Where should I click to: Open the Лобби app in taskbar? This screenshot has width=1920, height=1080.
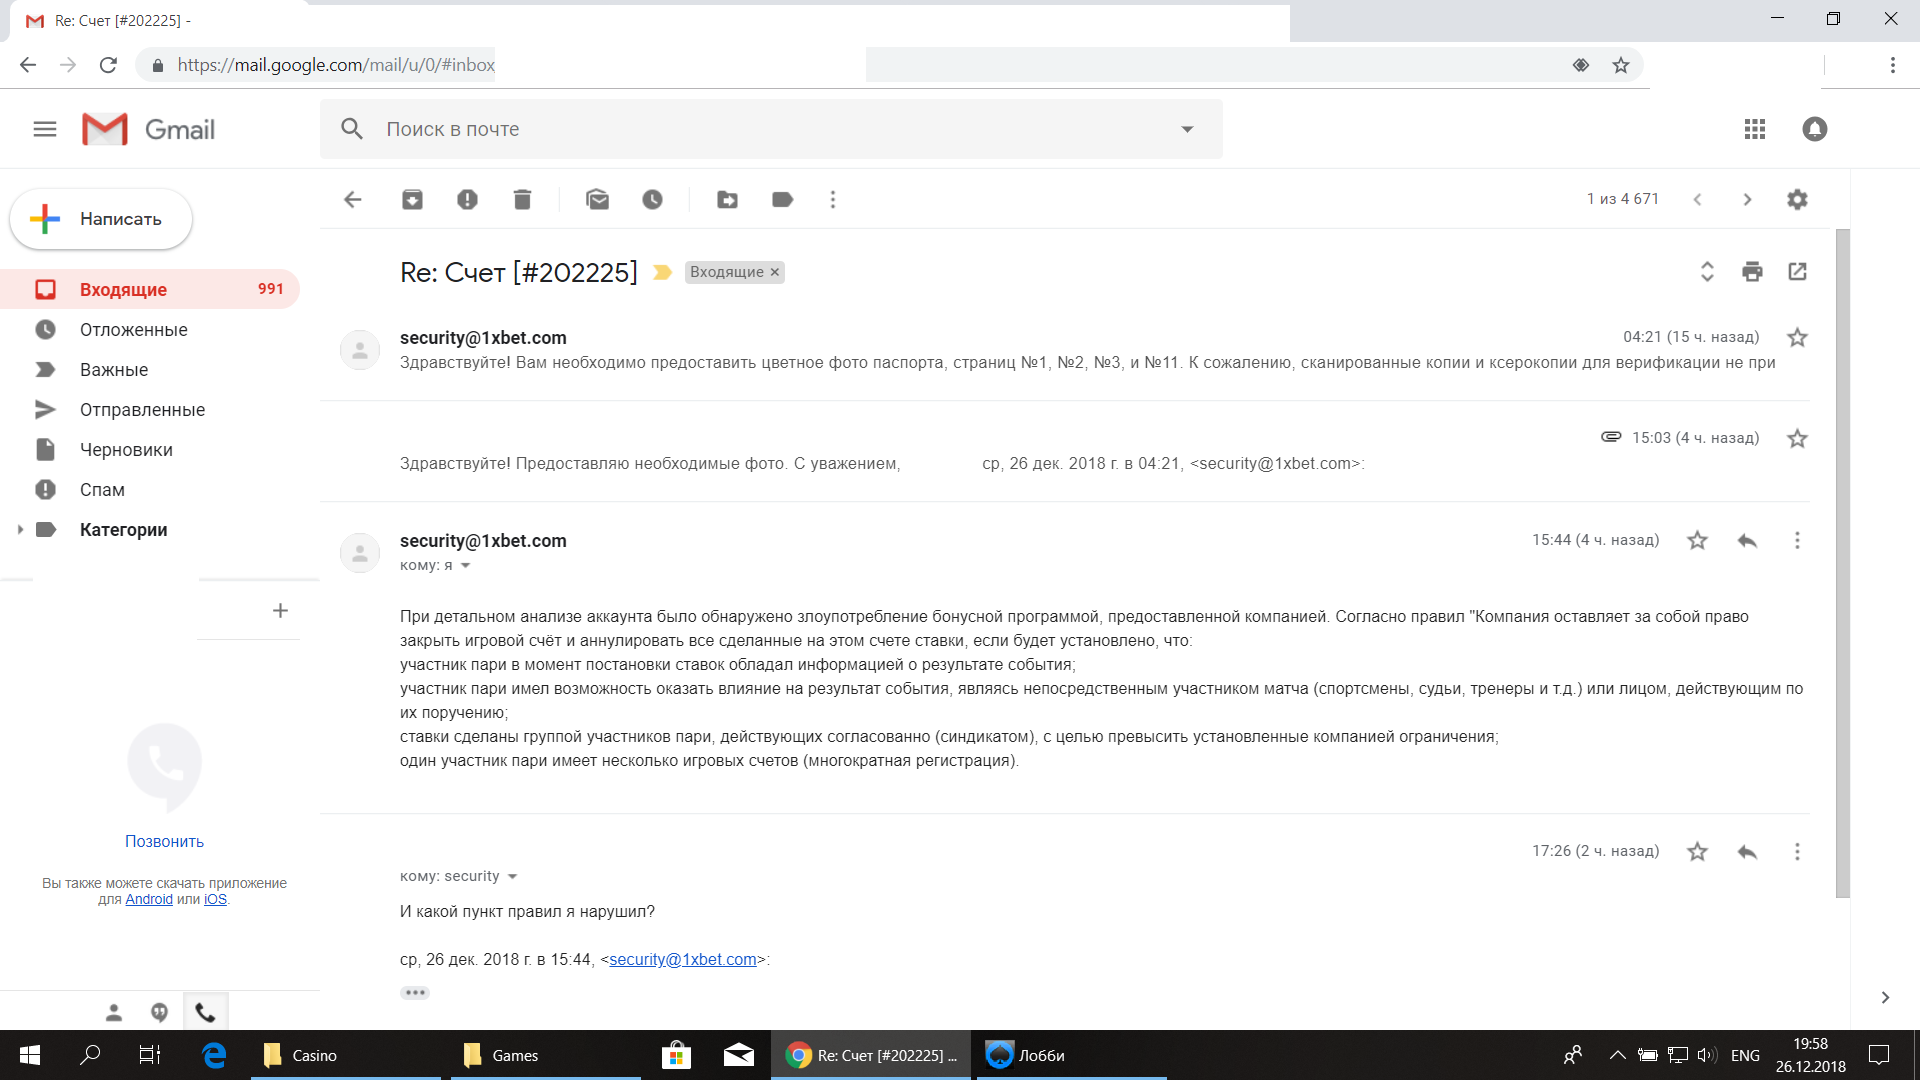point(1070,1055)
